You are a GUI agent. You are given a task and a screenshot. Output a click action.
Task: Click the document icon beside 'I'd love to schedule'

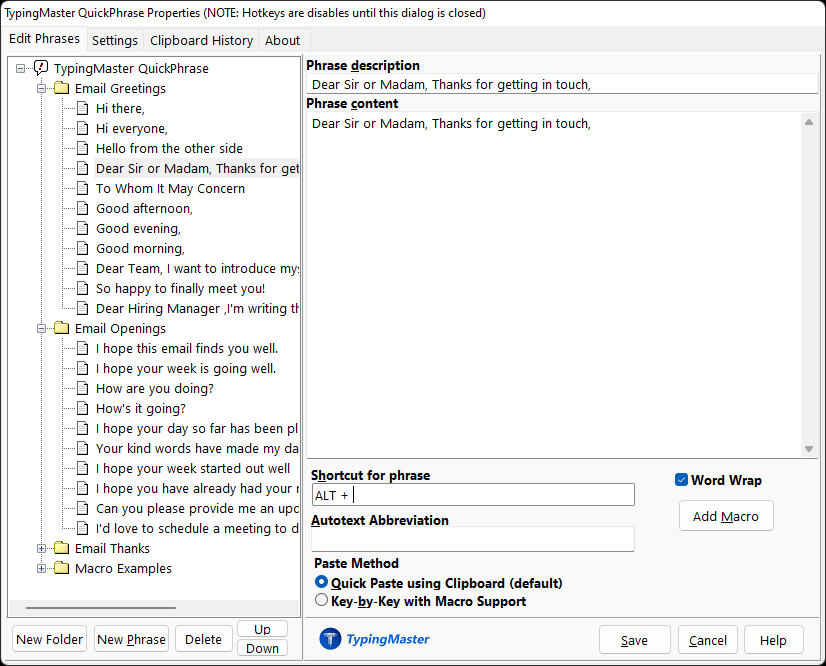pyautogui.click(x=83, y=528)
